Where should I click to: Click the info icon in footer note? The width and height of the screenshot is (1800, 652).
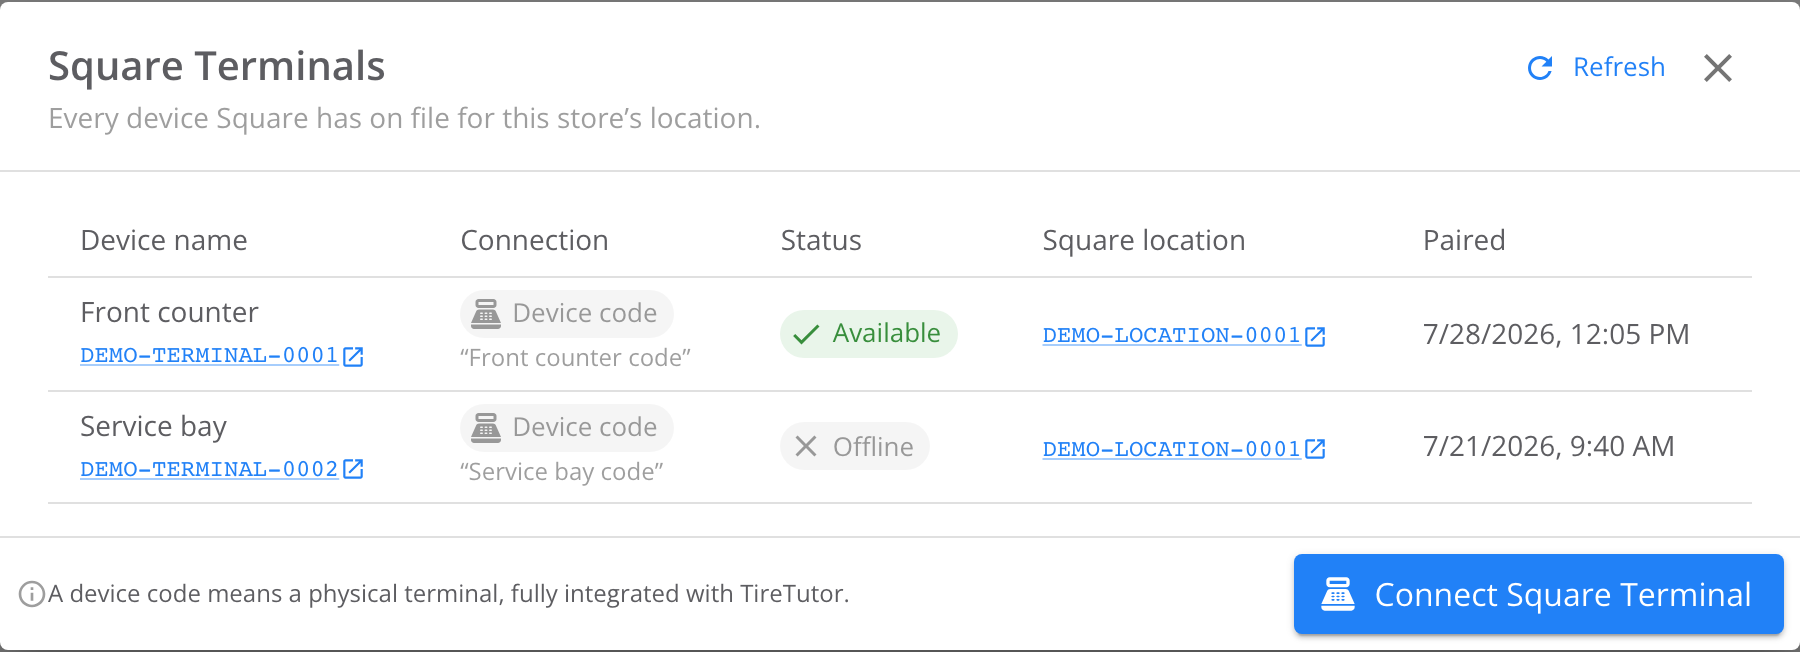pos(32,594)
